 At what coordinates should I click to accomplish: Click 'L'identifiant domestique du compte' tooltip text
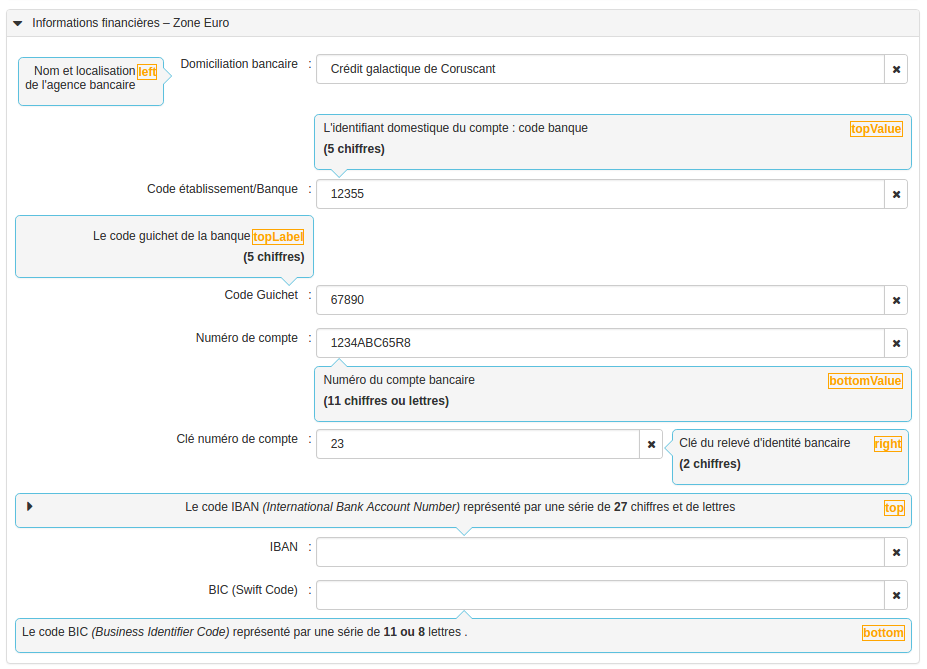(x=455, y=128)
